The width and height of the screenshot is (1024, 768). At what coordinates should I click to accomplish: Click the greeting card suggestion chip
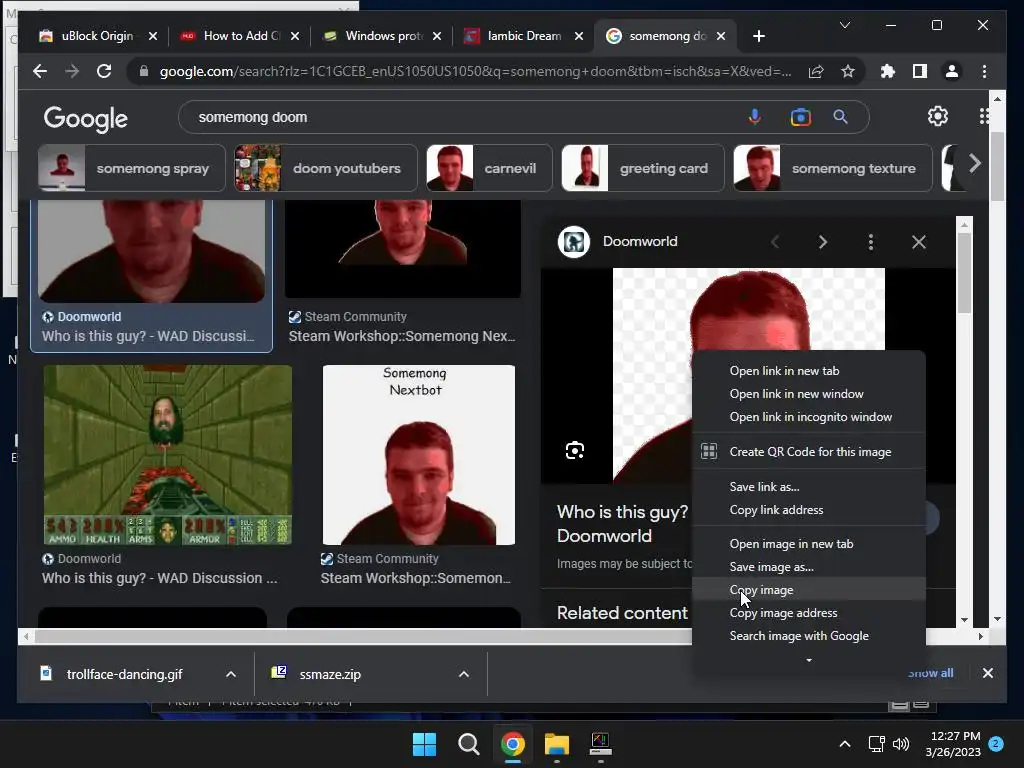643,168
